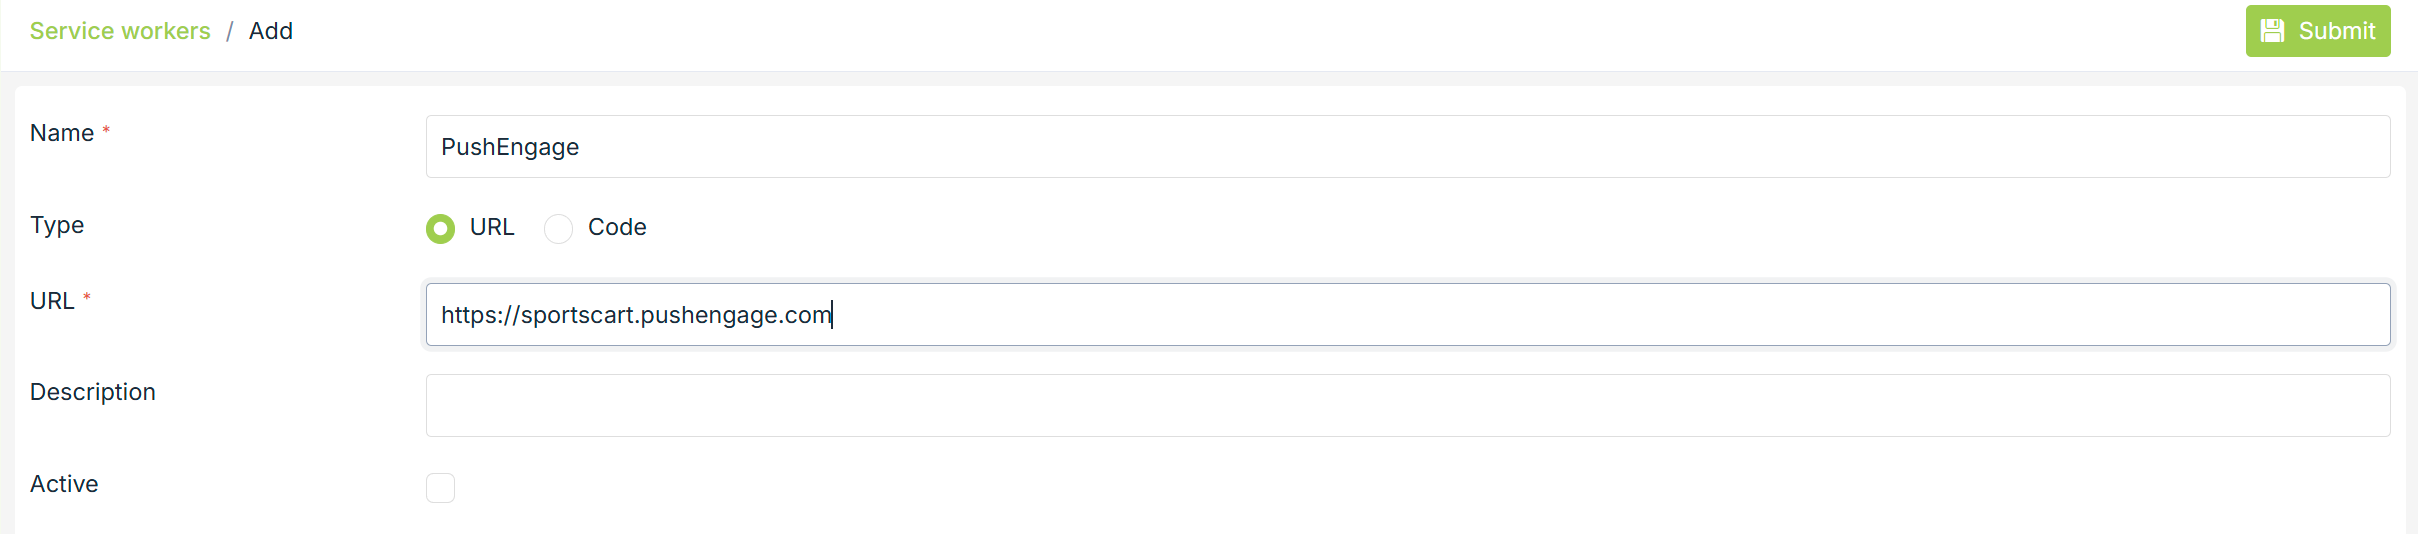Click the Description field label
This screenshot has width=2418, height=534.
[93, 392]
